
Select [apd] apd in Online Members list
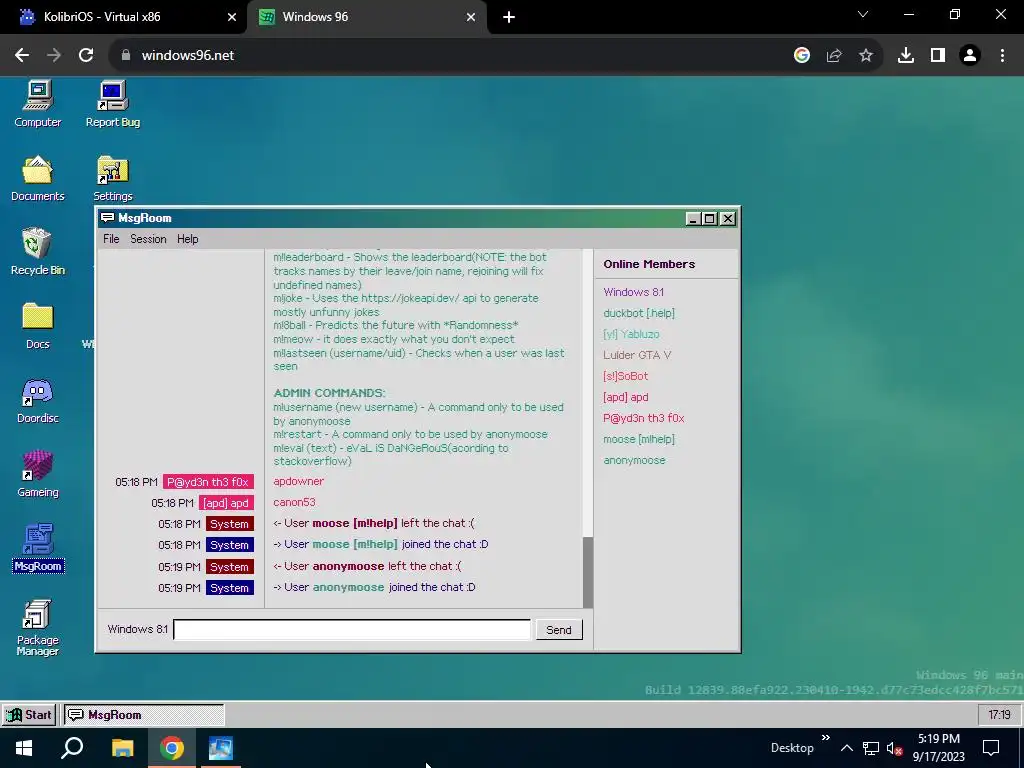click(x=626, y=396)
